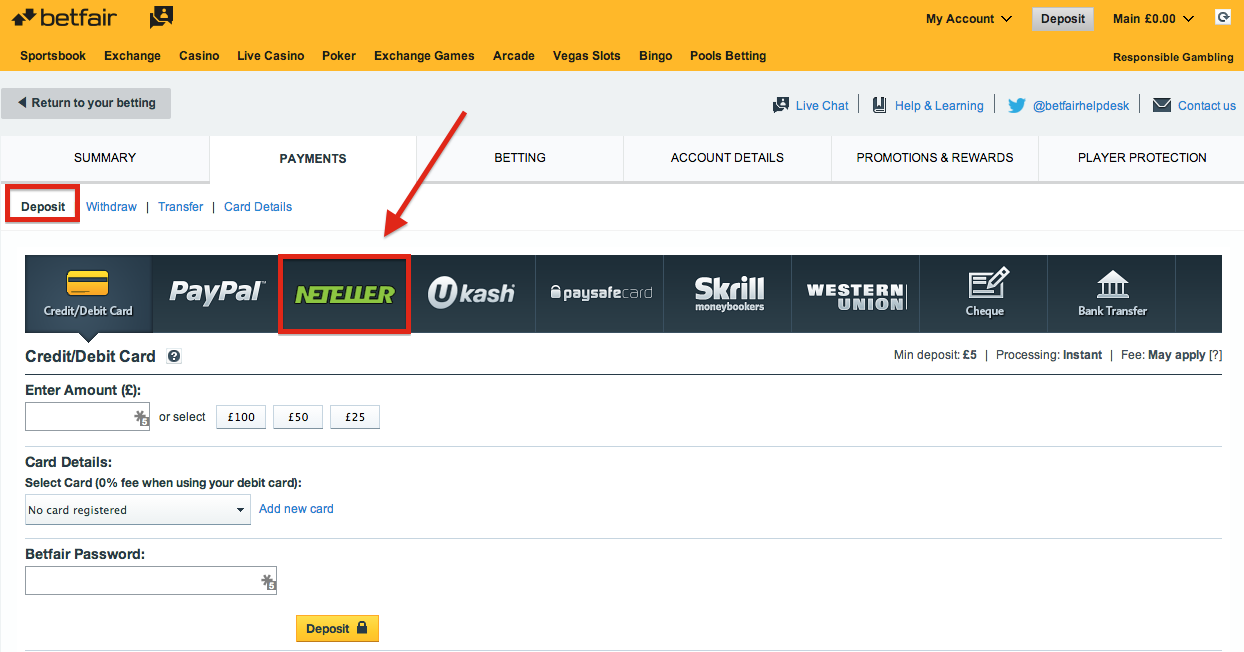Choose Western Union deposit method

(x=856, y=293)
